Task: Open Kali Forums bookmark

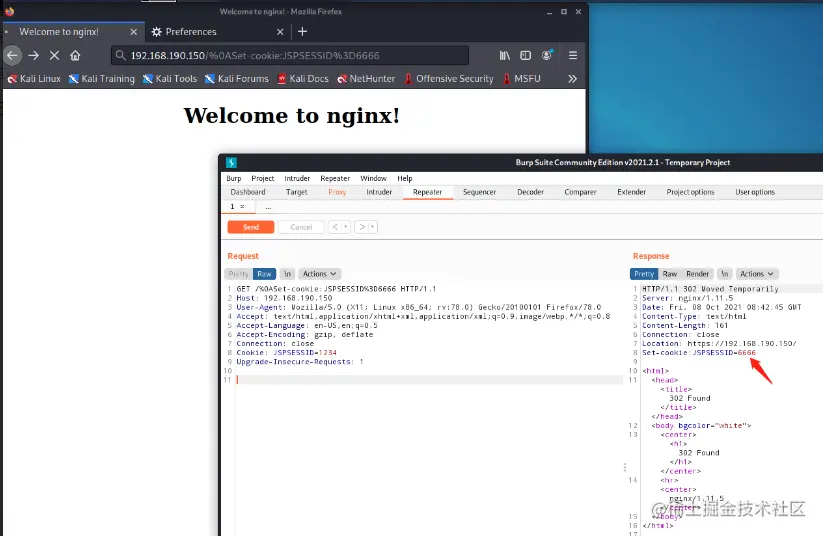Action: (237, 79)
